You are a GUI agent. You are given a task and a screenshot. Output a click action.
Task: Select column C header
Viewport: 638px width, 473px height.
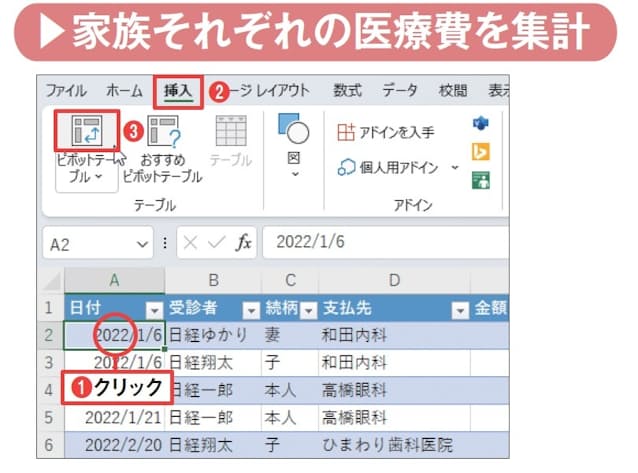(290, 280)
